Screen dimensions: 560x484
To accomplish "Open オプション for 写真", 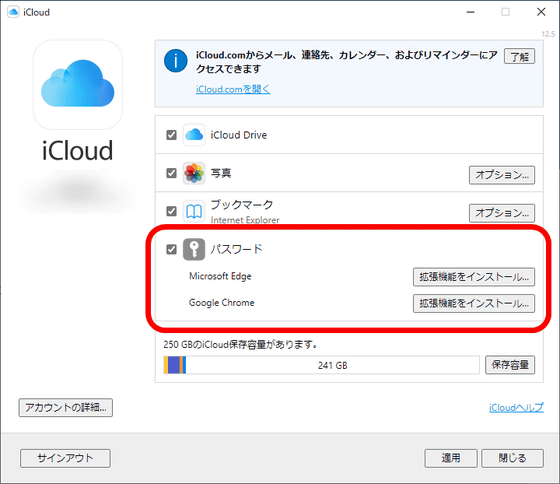I will click(x=502, y=175).
